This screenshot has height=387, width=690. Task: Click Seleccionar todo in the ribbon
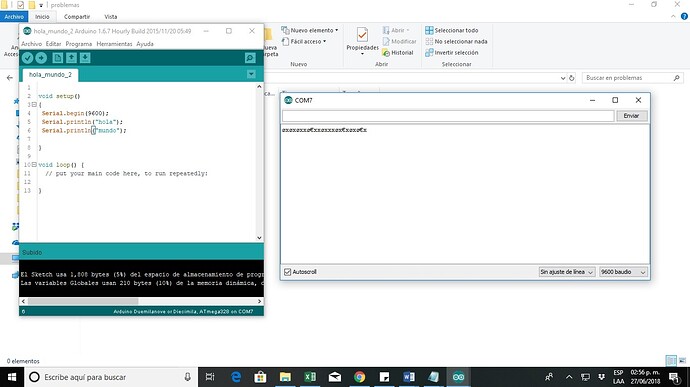click(451, 30)
